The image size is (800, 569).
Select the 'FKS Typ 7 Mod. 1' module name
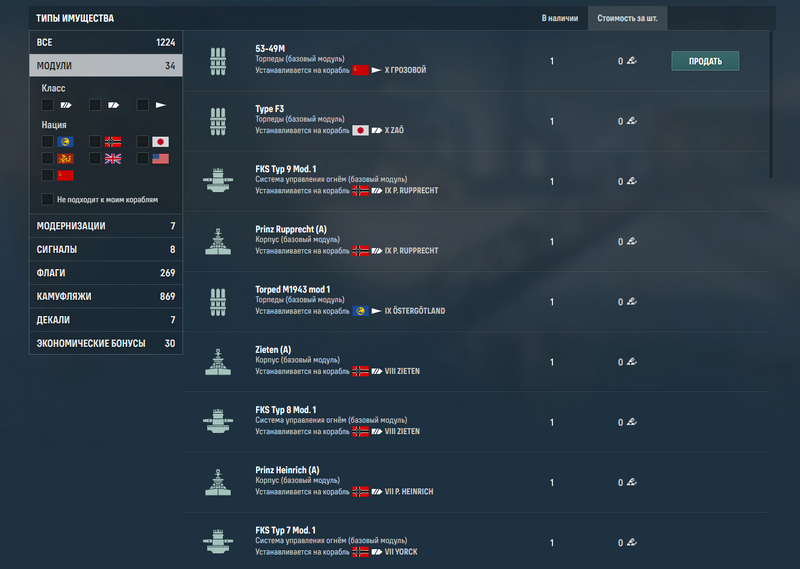pos(286,530)
